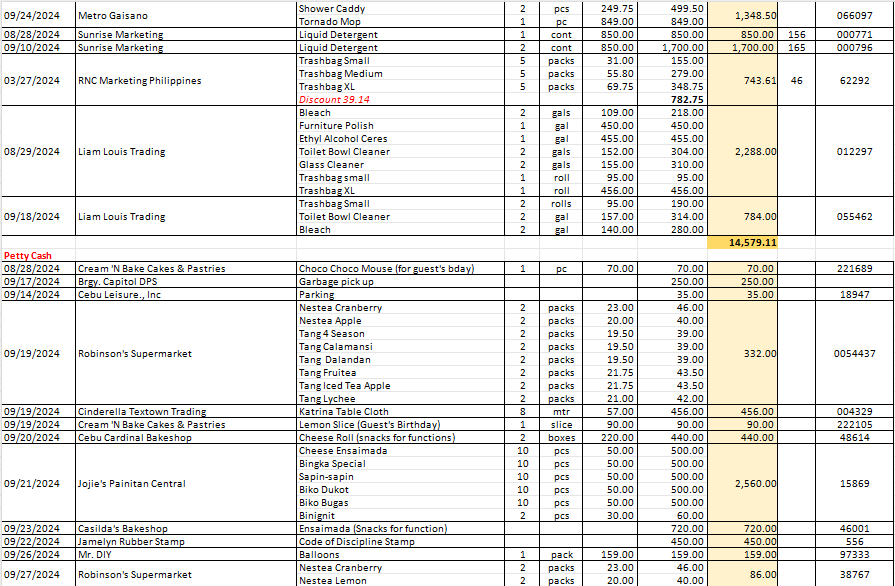This screenshot has width=895, height=586.
Task: Click date 09/18/2024 for Liam Louis Trading
Action: (38, 216)
